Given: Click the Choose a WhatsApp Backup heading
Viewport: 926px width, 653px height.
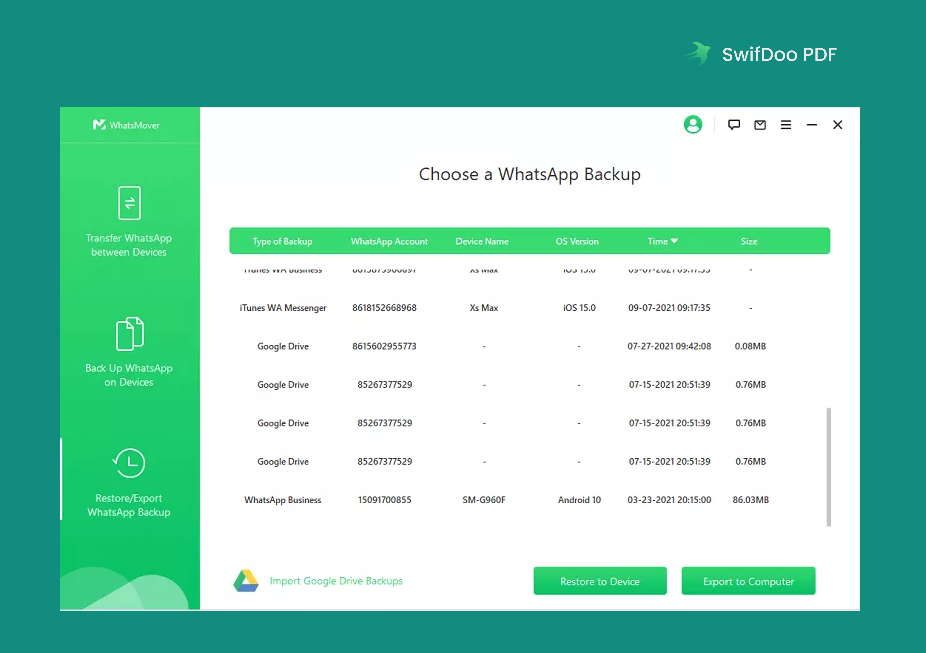Looking at the screenshot, I should (x=530, y=174).
